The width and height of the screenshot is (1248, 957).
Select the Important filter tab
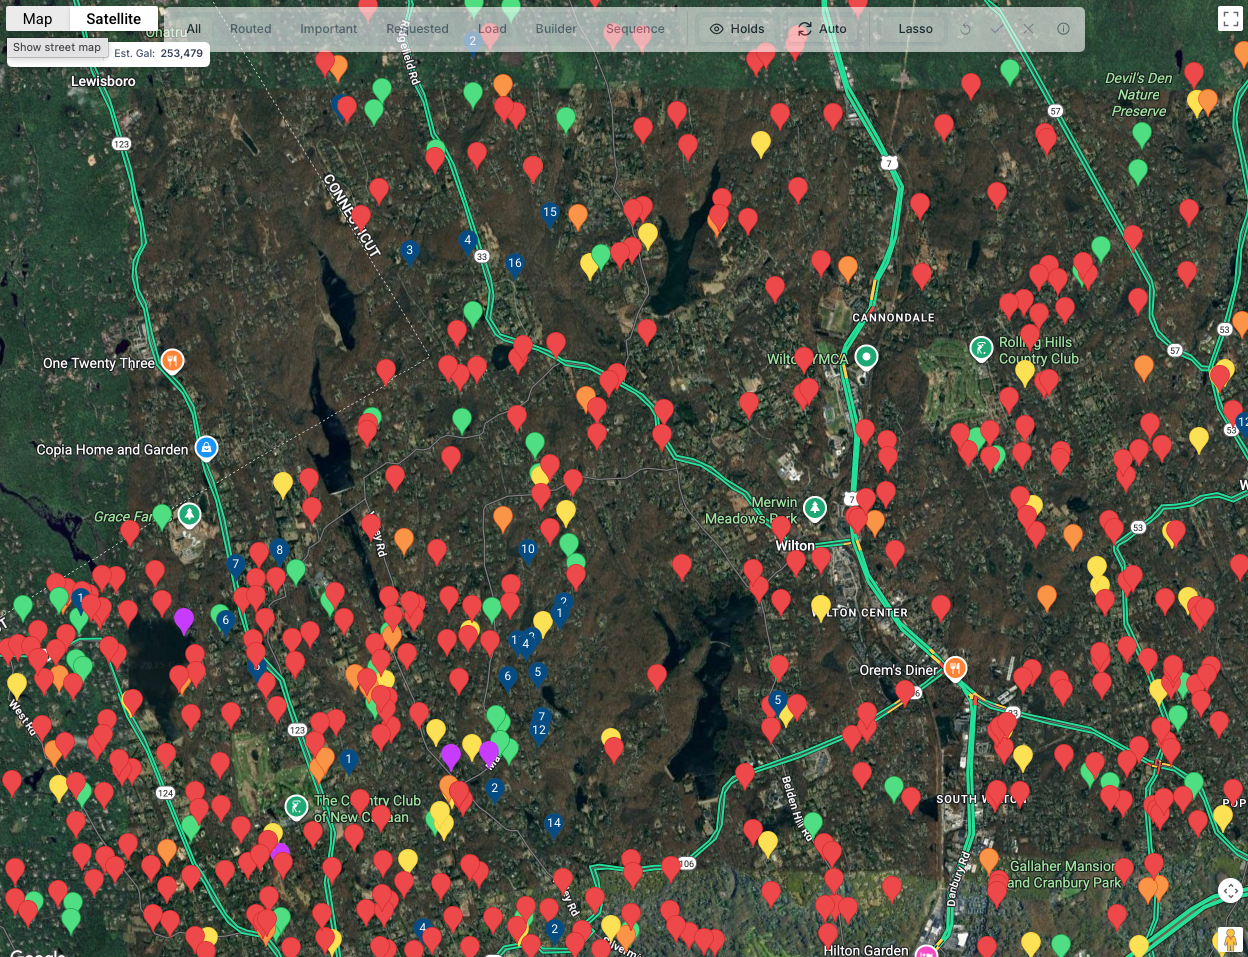[328, 29]
